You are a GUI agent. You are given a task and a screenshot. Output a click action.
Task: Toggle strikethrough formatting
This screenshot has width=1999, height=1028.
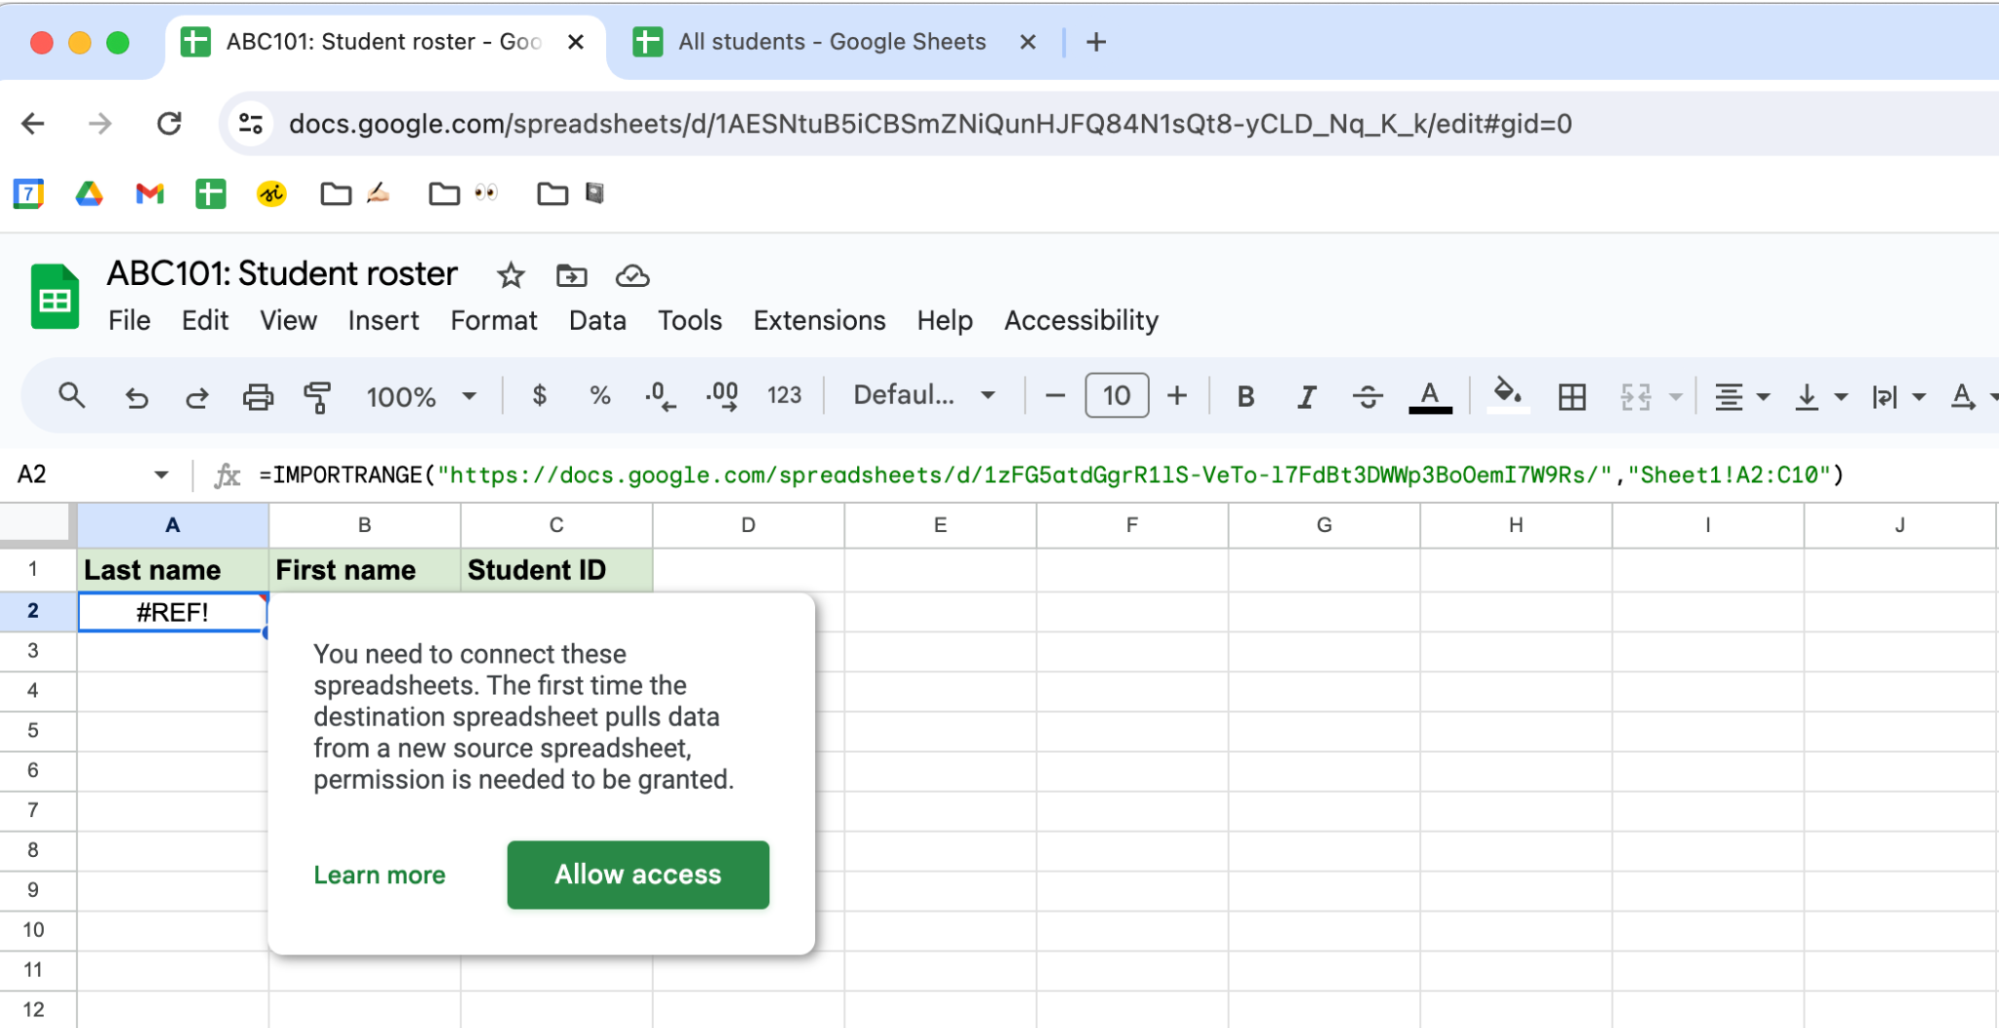[x=1367, y=397]
